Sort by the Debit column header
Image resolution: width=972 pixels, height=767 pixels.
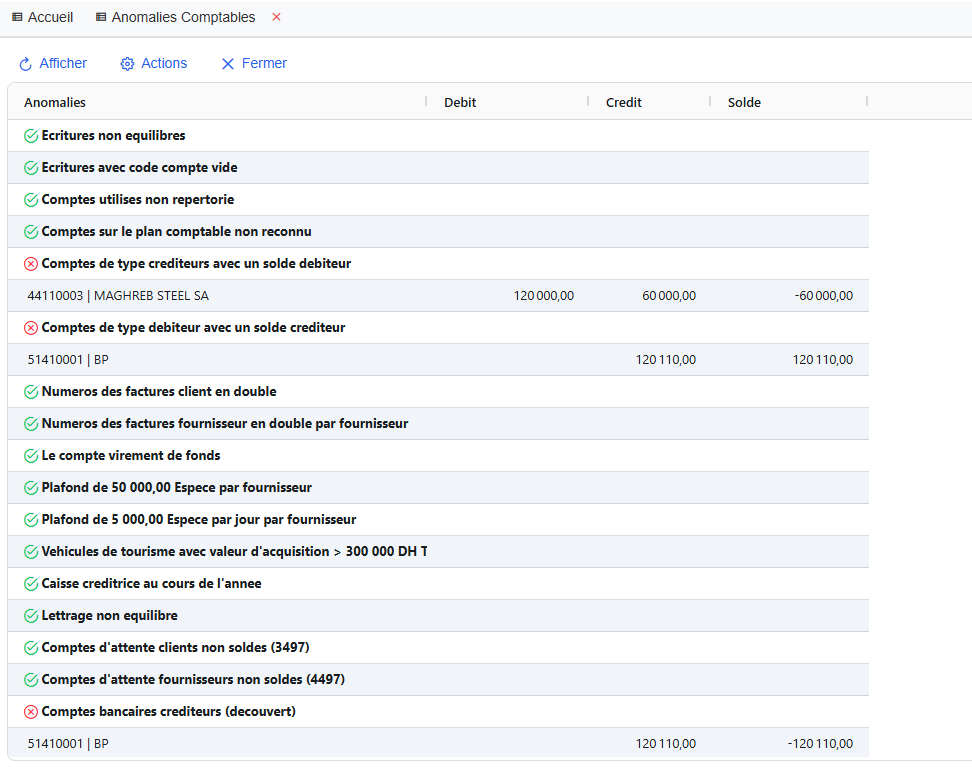(x=460, y=102)
